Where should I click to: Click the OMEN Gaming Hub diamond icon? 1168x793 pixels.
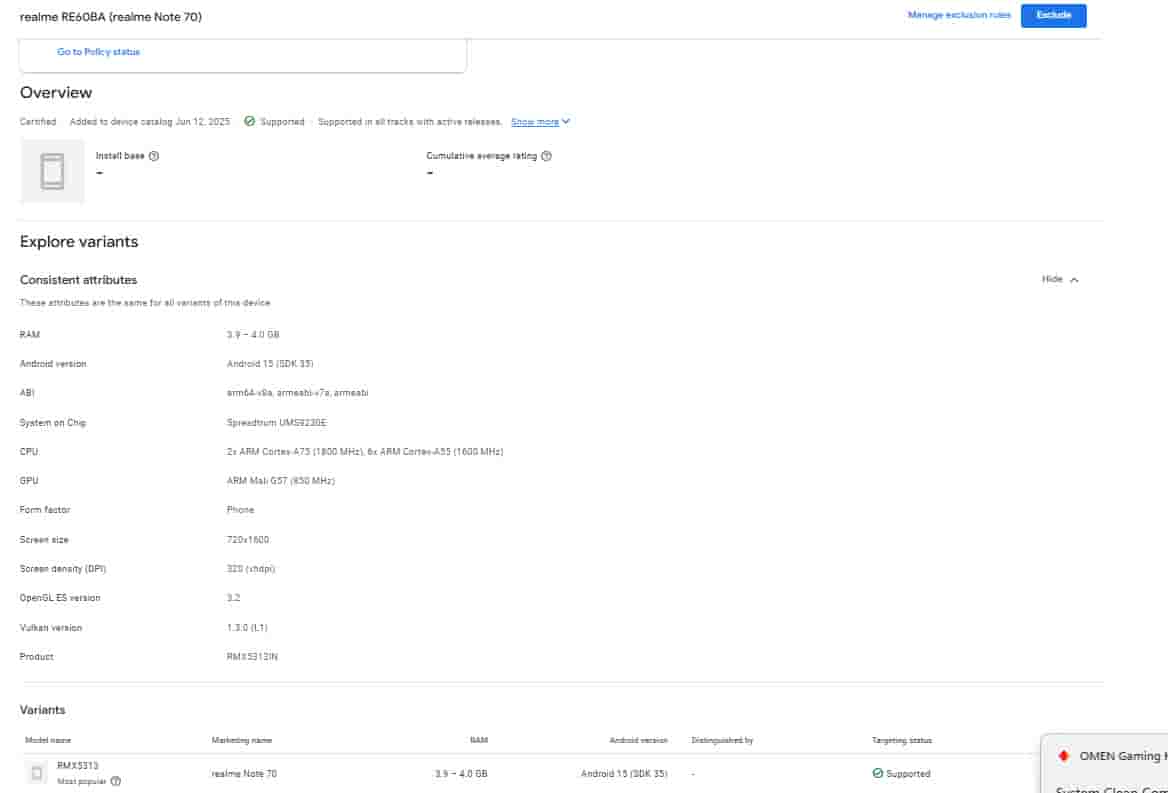coord(1063,757)
